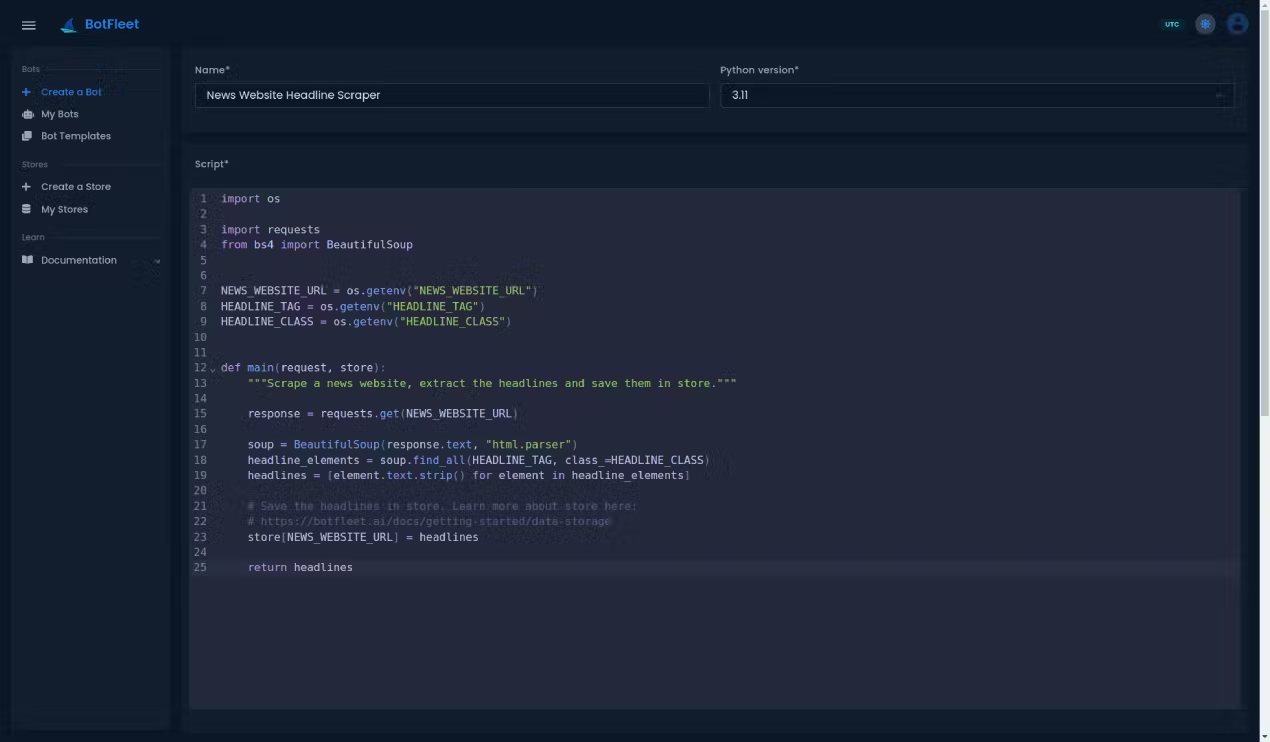This screenshot has width=1270, height=742.
Task: Click the line 'from bs4 import BeautifulSoup'
Action: (x=317, y=244)
